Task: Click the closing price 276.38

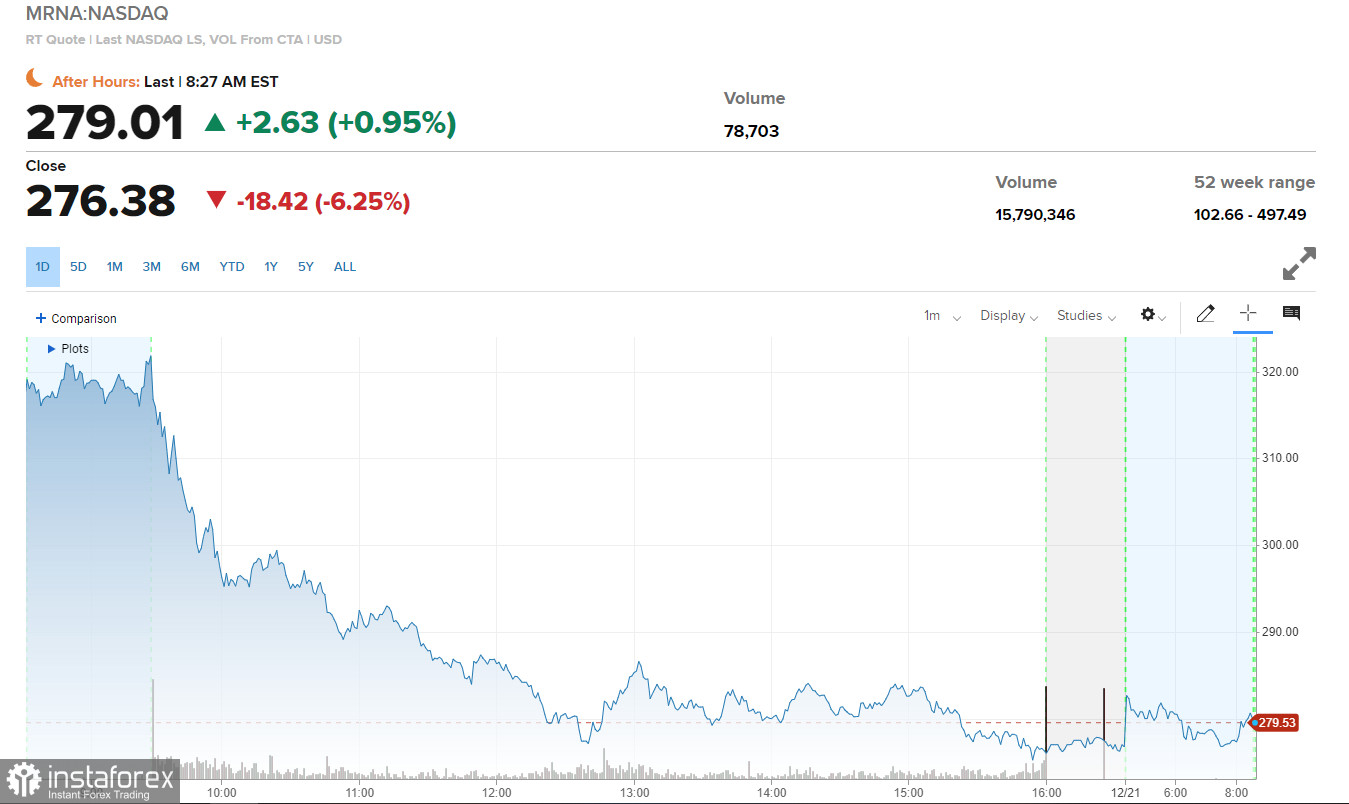Action: point(100,201)
